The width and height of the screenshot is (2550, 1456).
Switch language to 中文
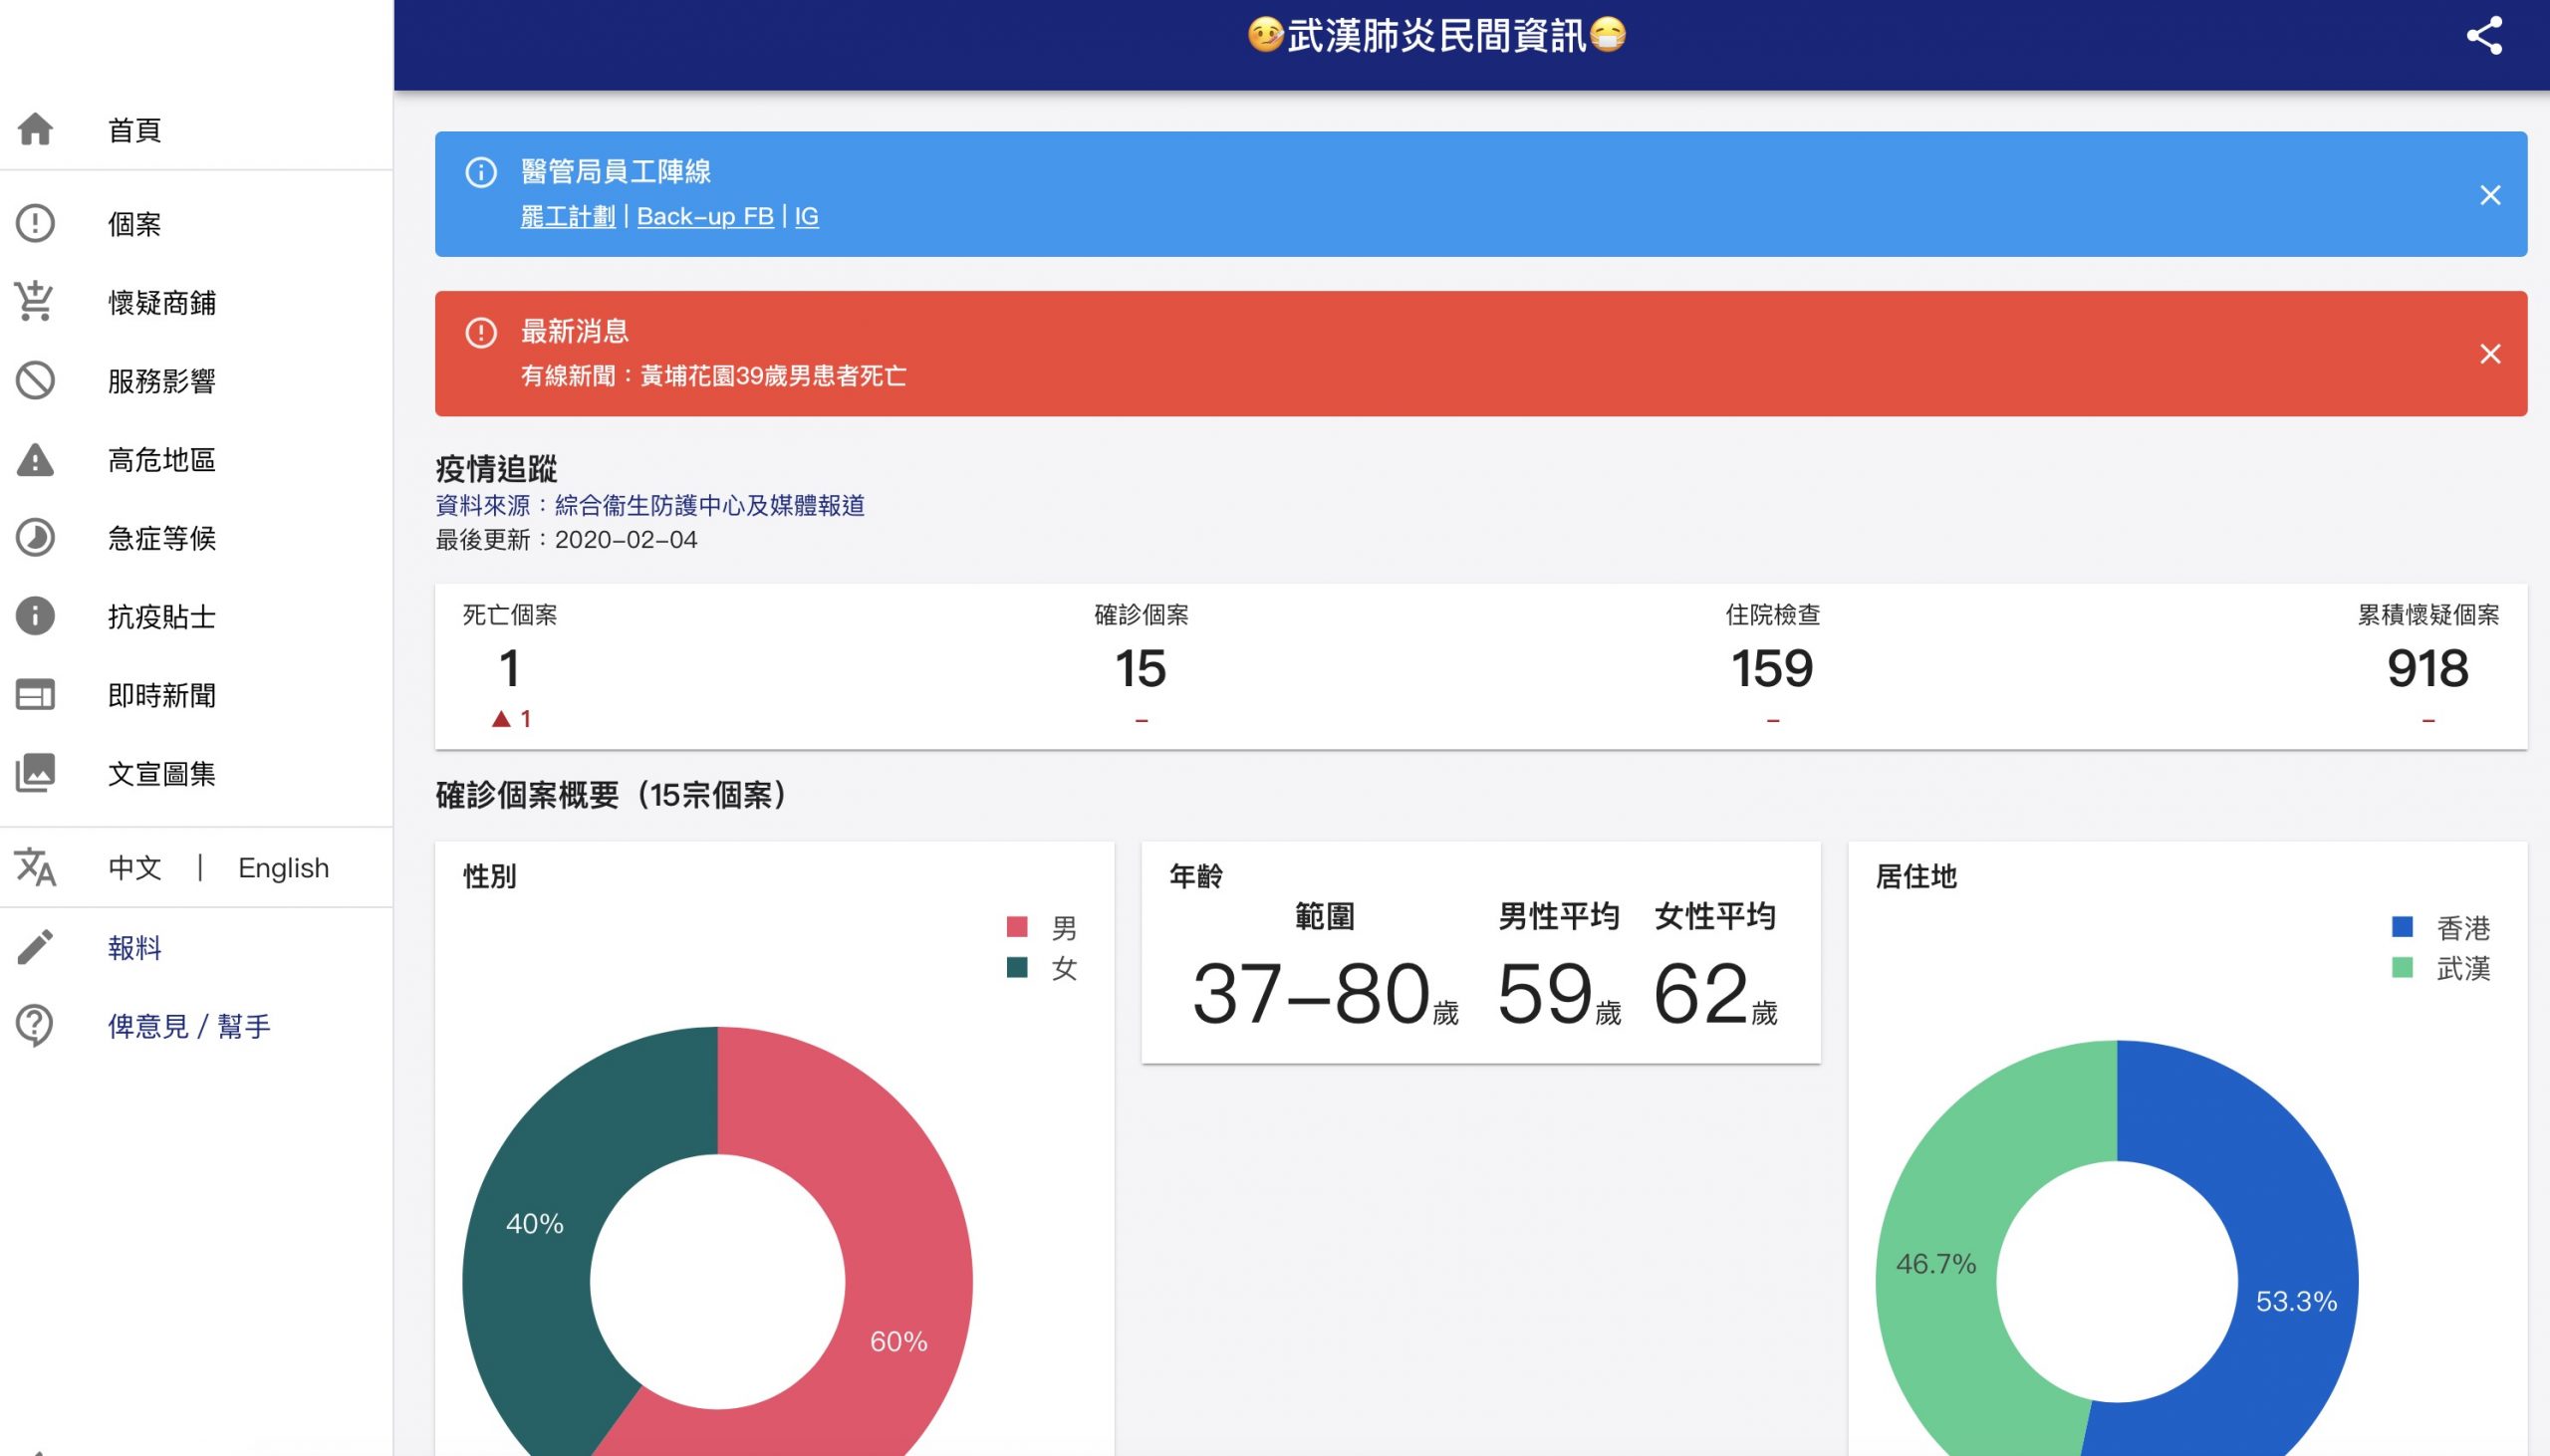point(135,867)
